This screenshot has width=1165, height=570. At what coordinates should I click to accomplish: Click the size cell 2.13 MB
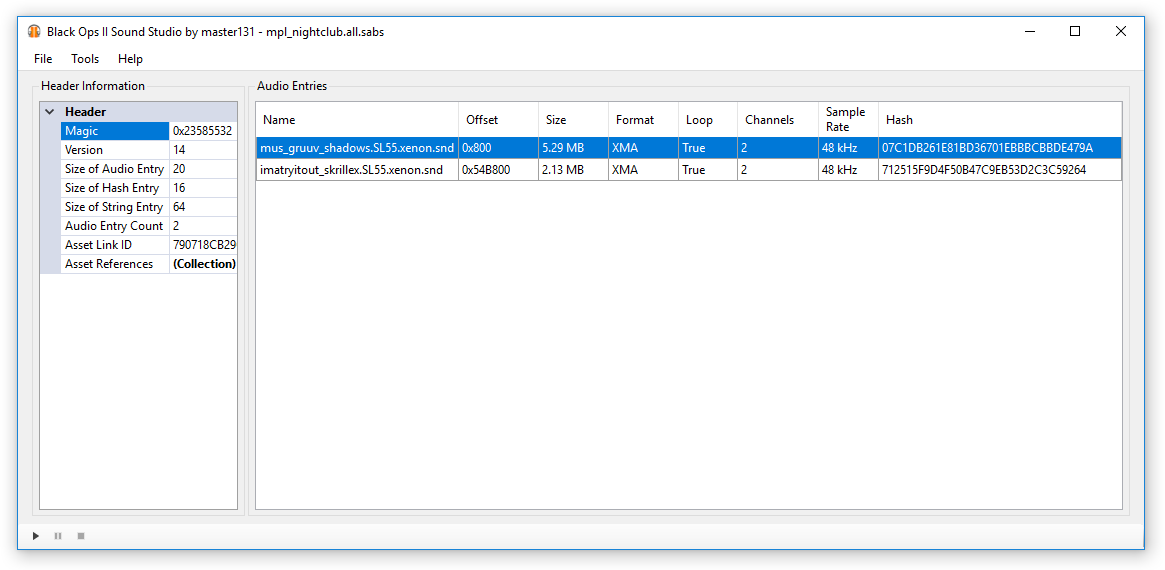pos(574,169)
